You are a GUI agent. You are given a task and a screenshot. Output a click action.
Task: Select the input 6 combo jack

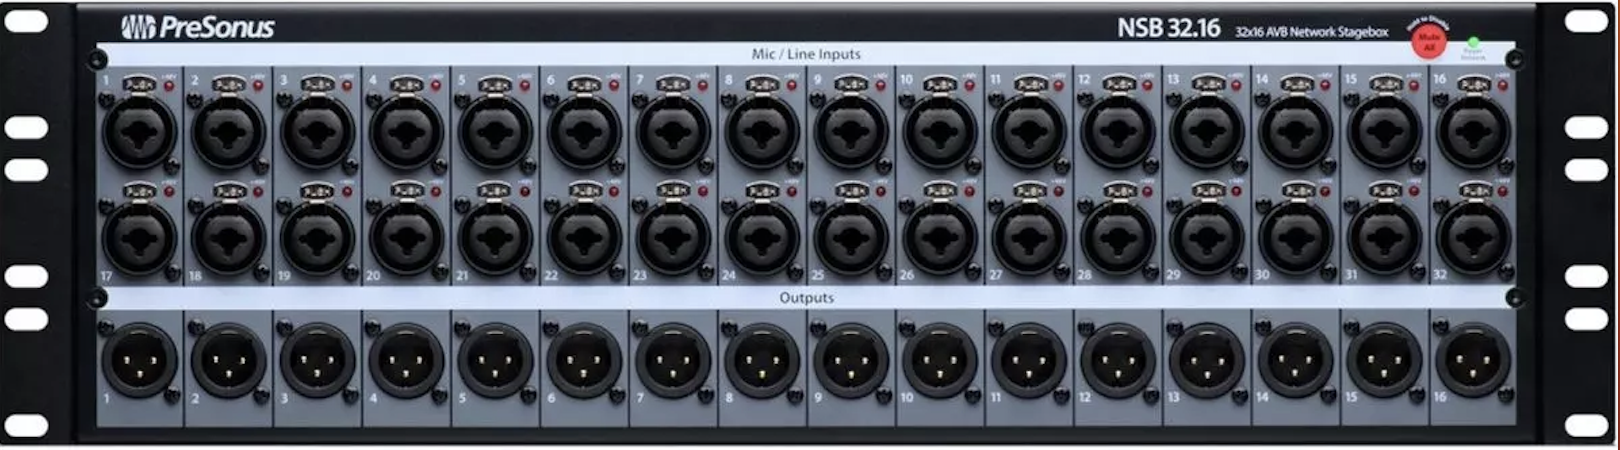[584, 132]
